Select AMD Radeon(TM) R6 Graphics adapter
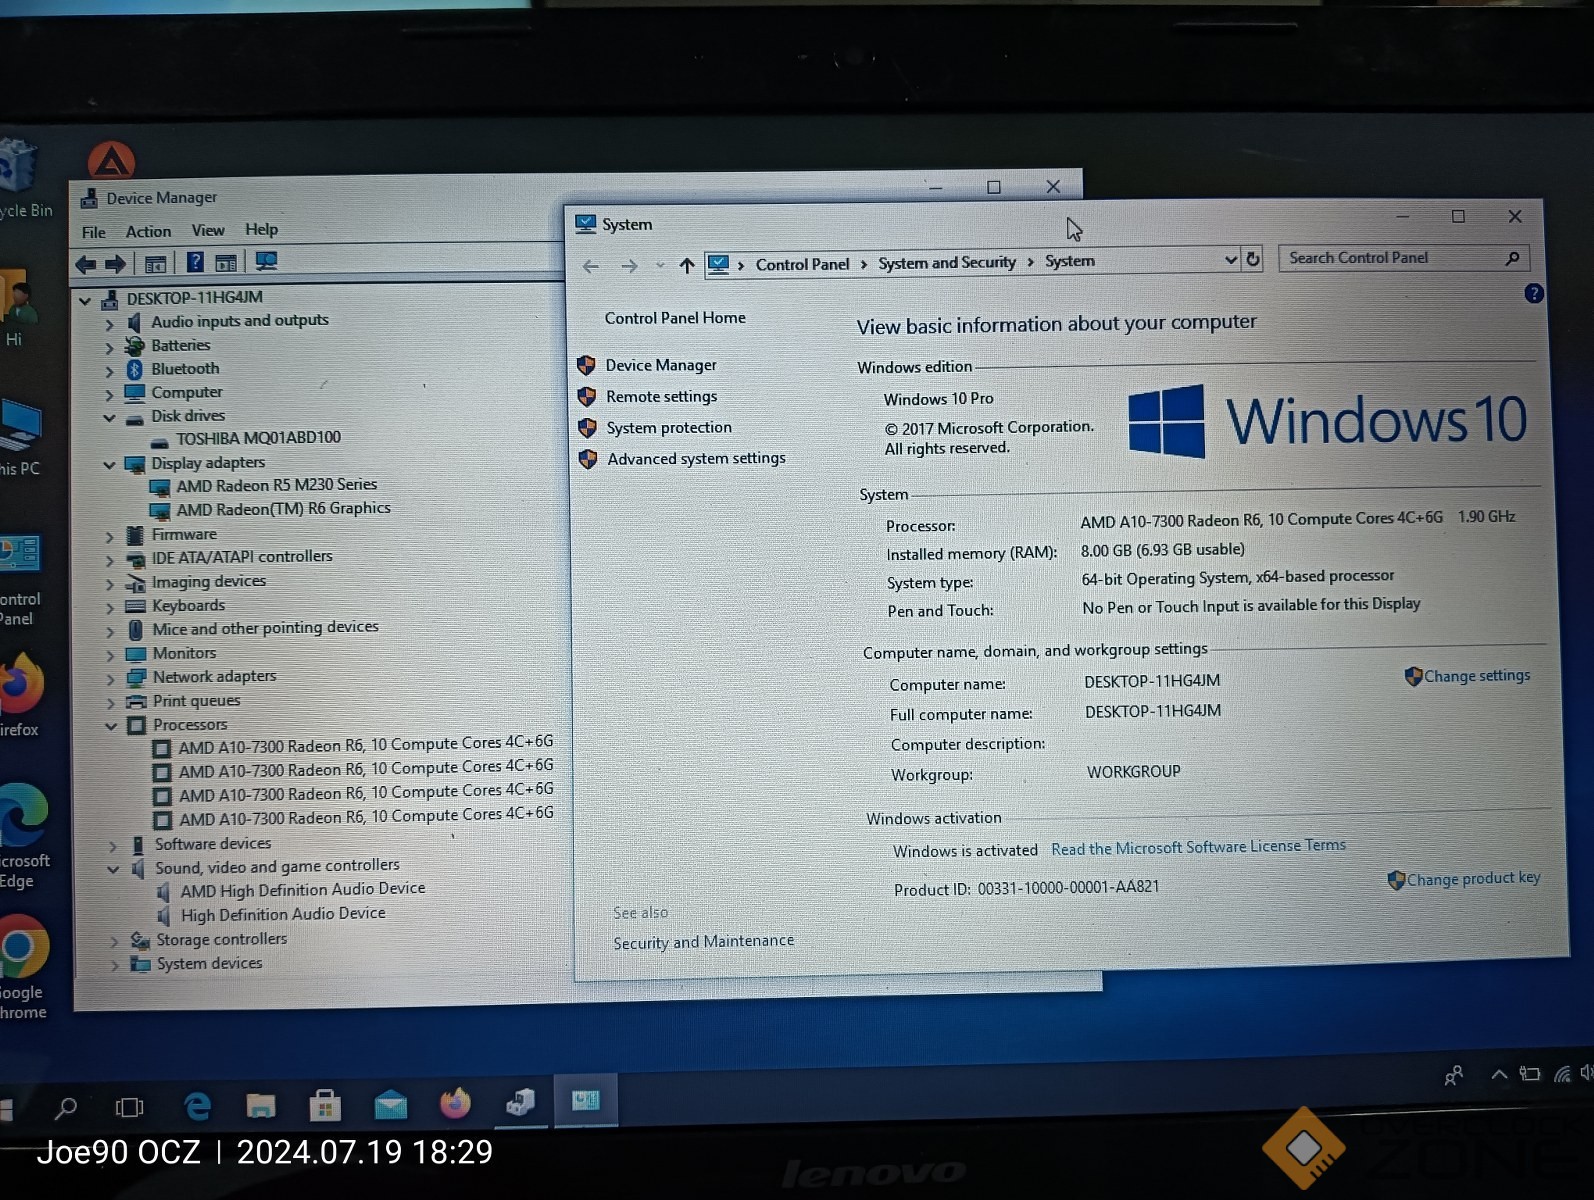Viewport: 1594px width, 1200px height. point(284,509)
